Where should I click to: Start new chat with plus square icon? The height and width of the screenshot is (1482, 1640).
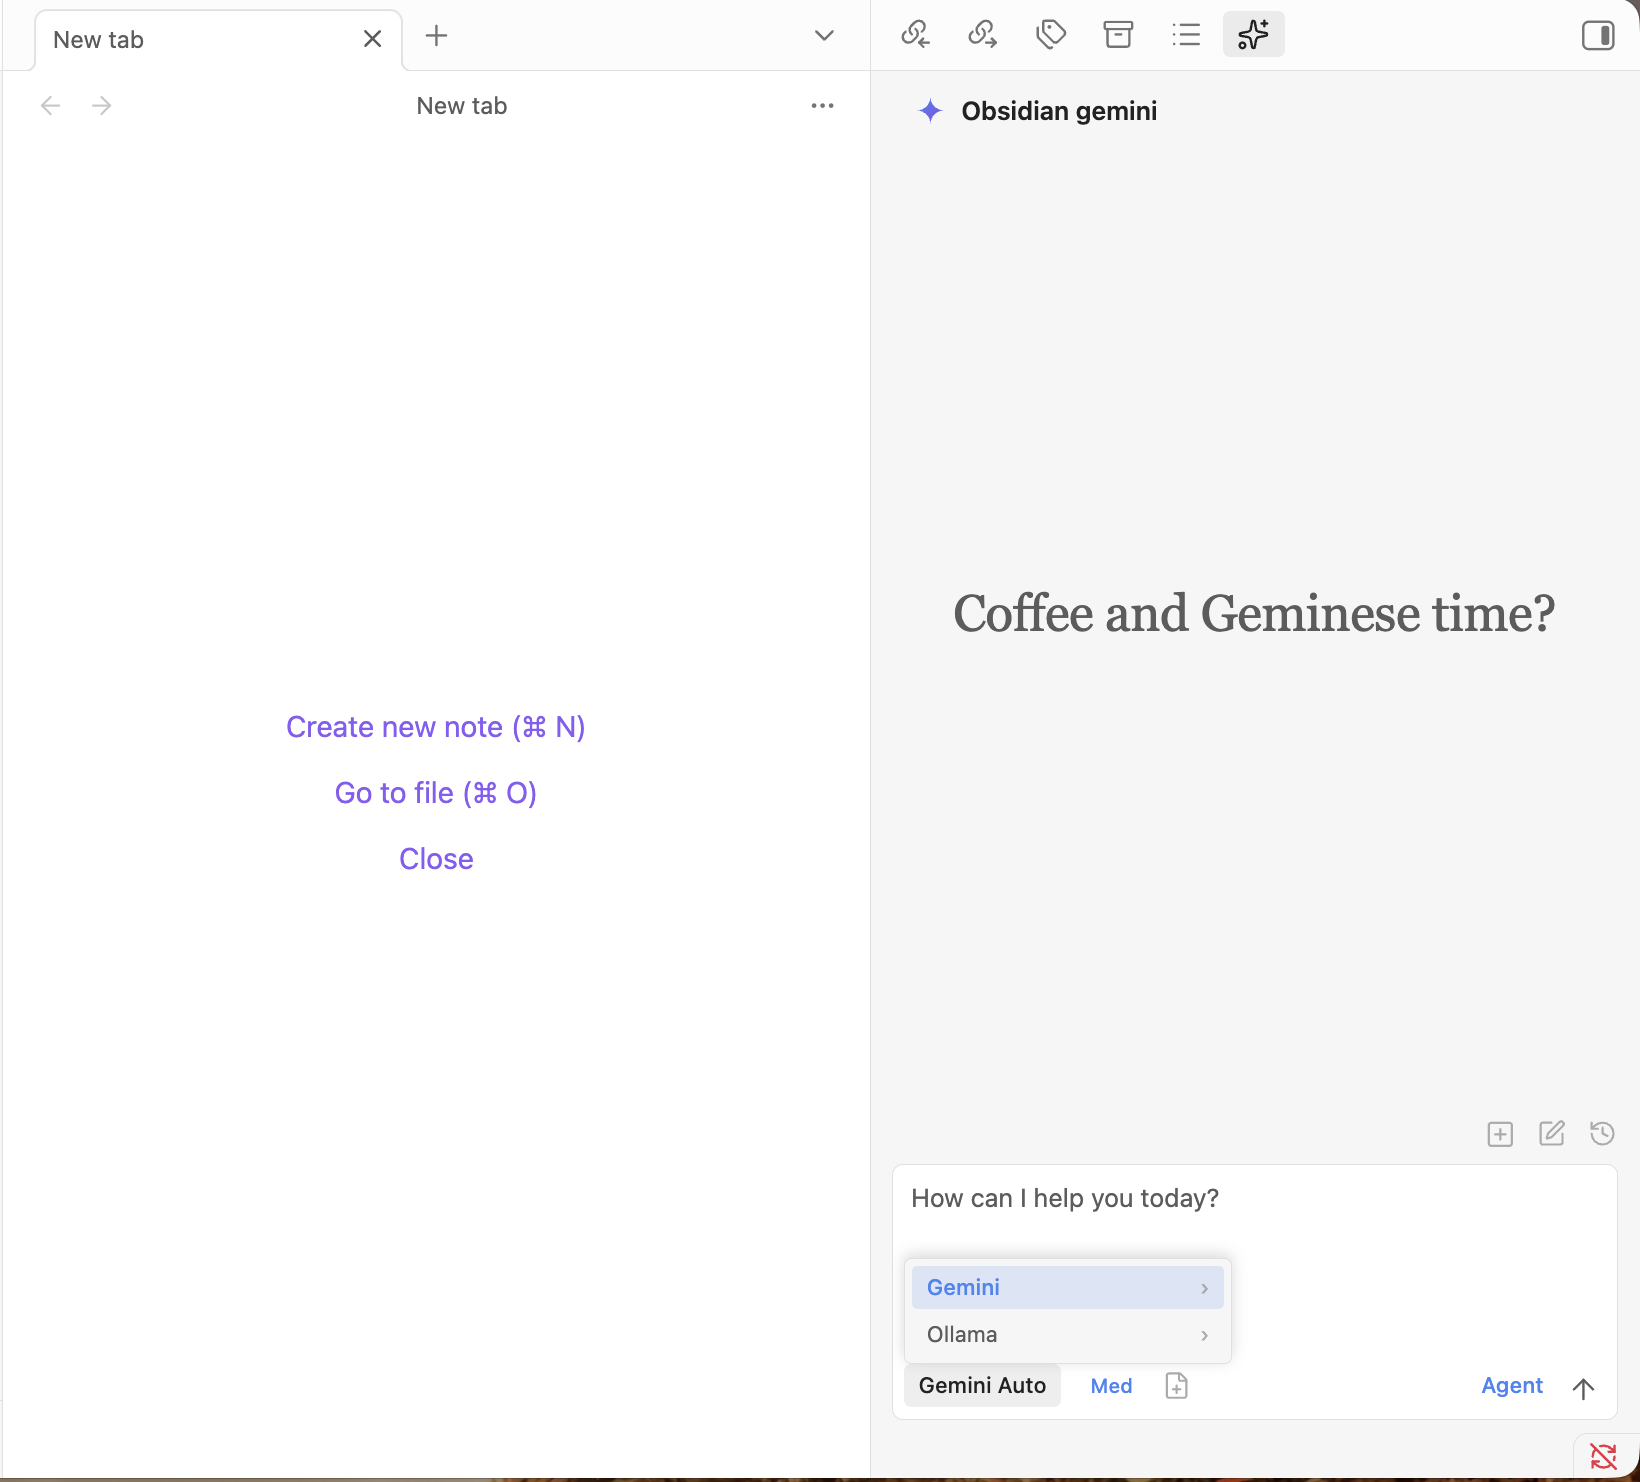1500,1134
